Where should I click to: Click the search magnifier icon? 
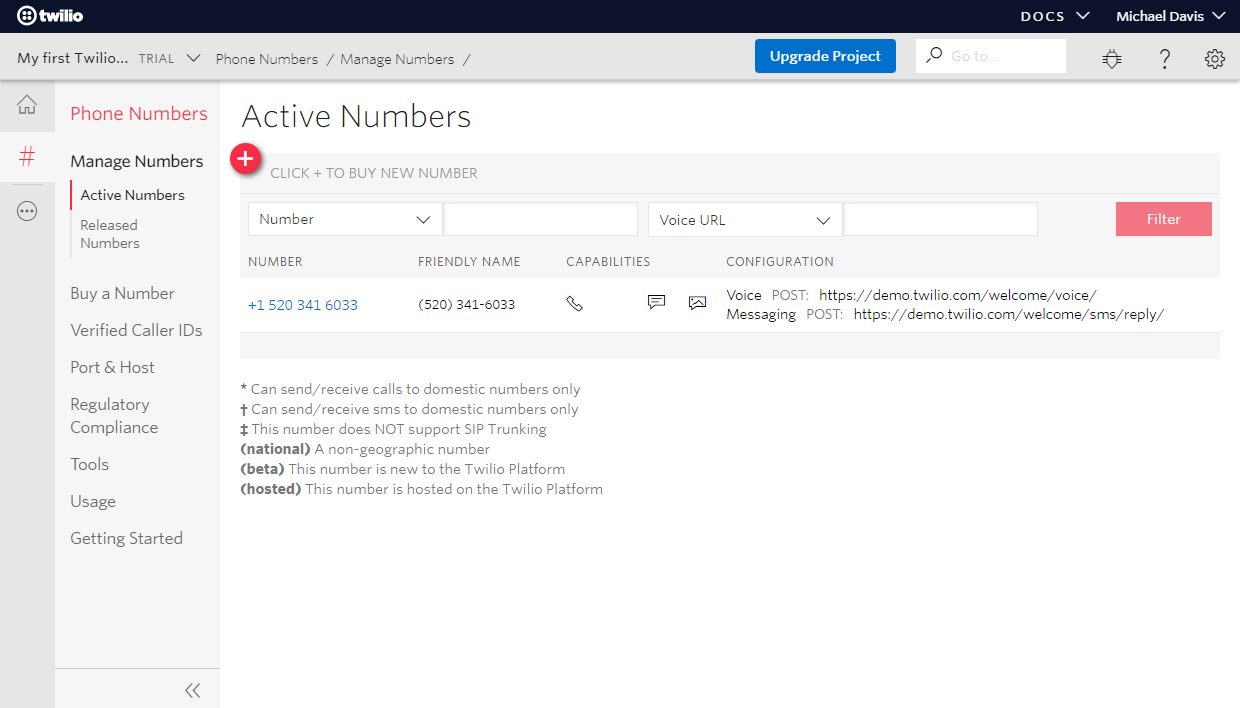click(934, 55)
